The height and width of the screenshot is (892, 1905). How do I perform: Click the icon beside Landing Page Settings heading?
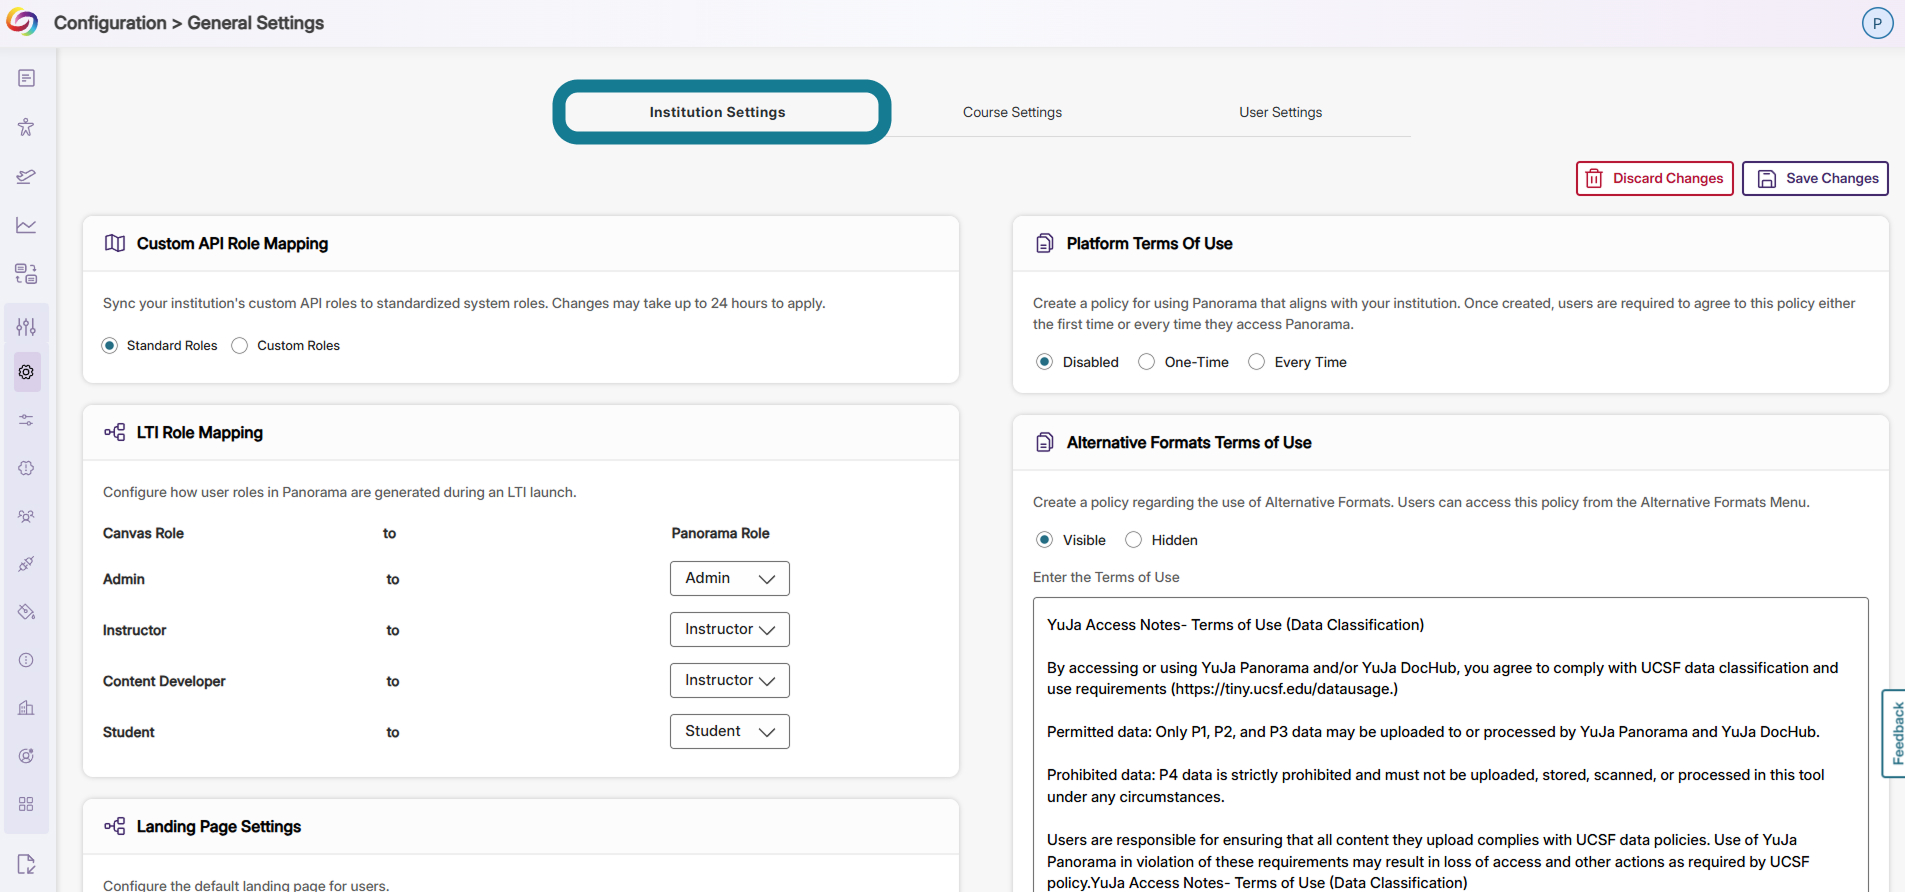pos(115,826)
